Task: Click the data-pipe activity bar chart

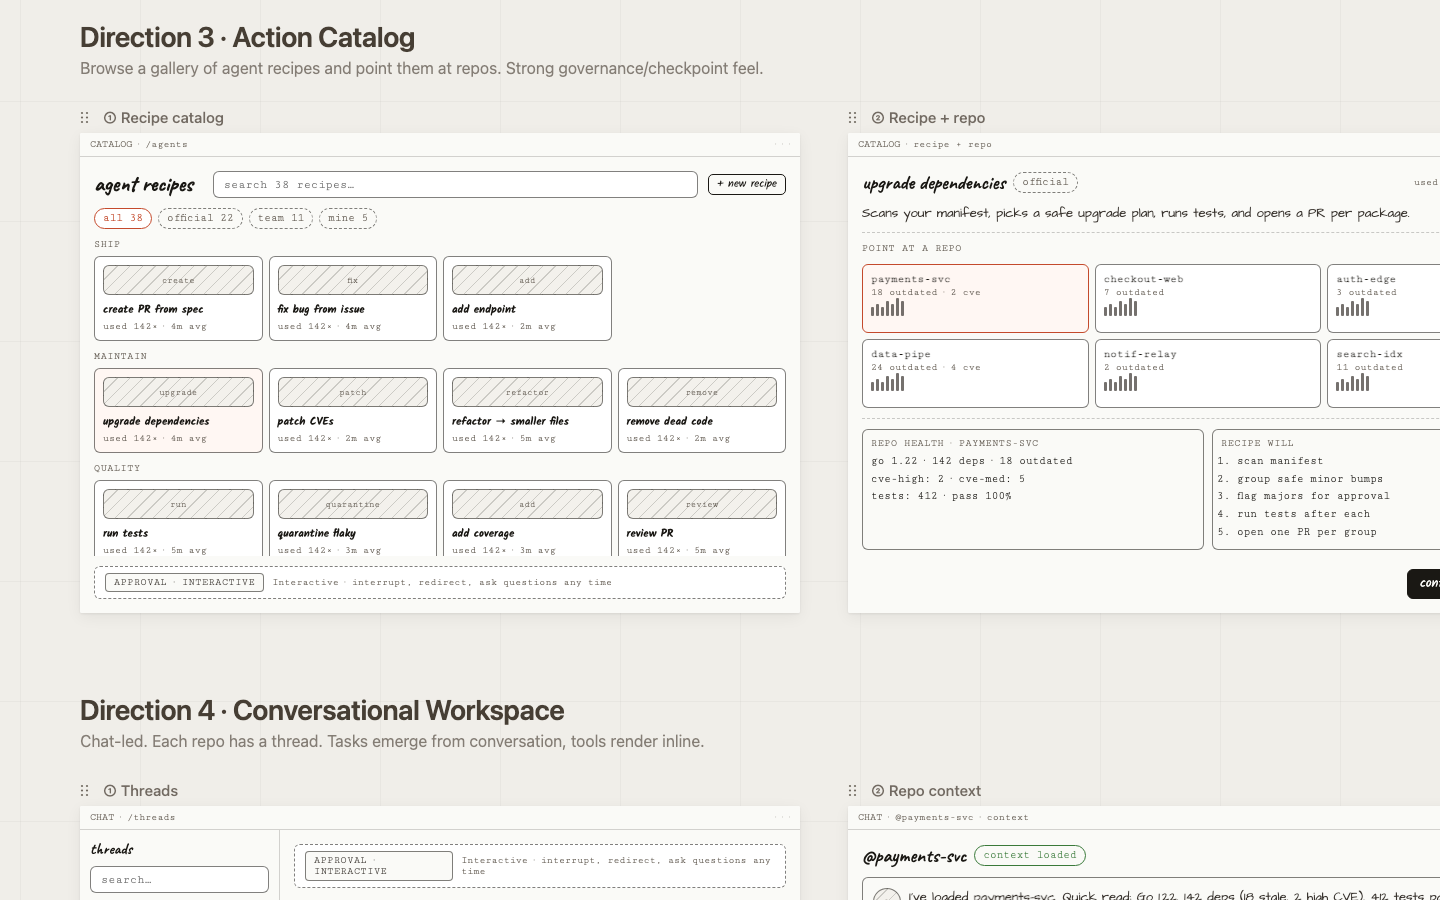Action: 888,383
